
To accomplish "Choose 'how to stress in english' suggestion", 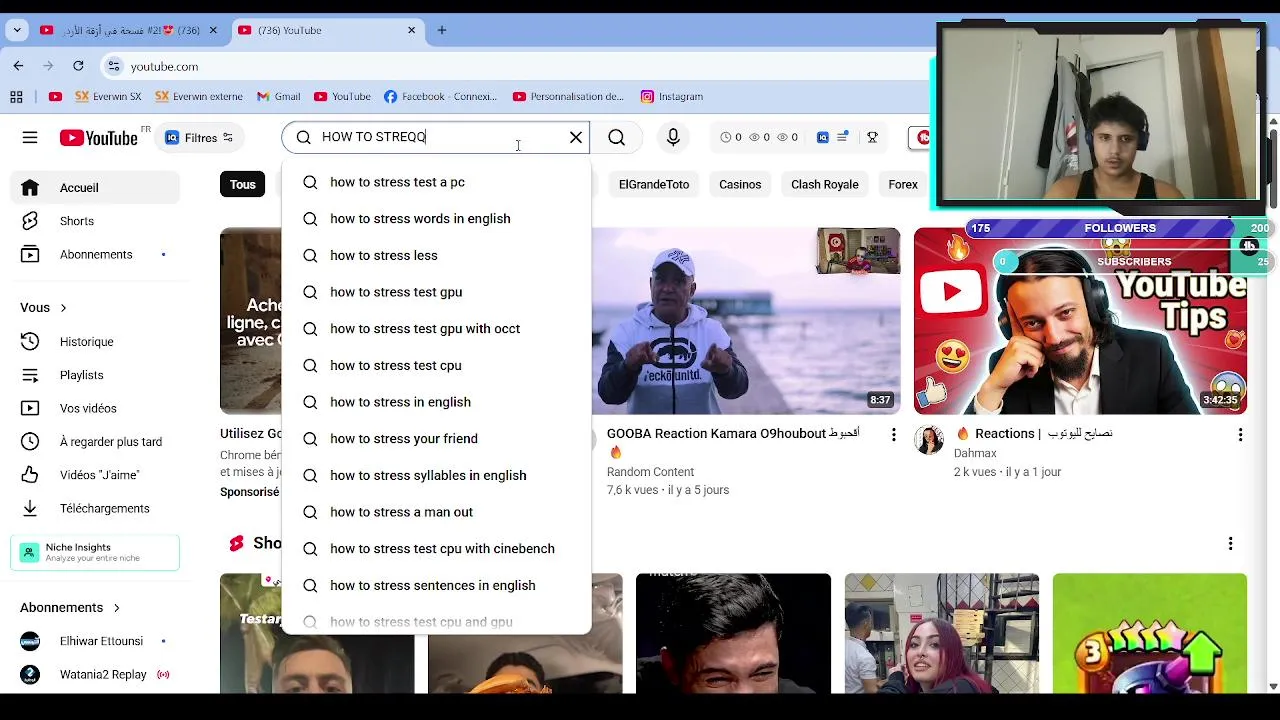I will click(x=437, y=402).
